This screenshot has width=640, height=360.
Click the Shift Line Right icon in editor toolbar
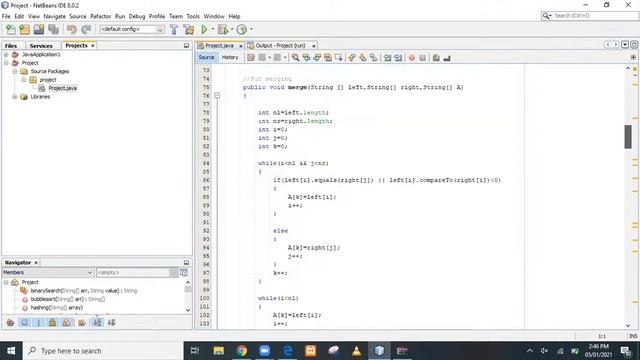[398, 58]
